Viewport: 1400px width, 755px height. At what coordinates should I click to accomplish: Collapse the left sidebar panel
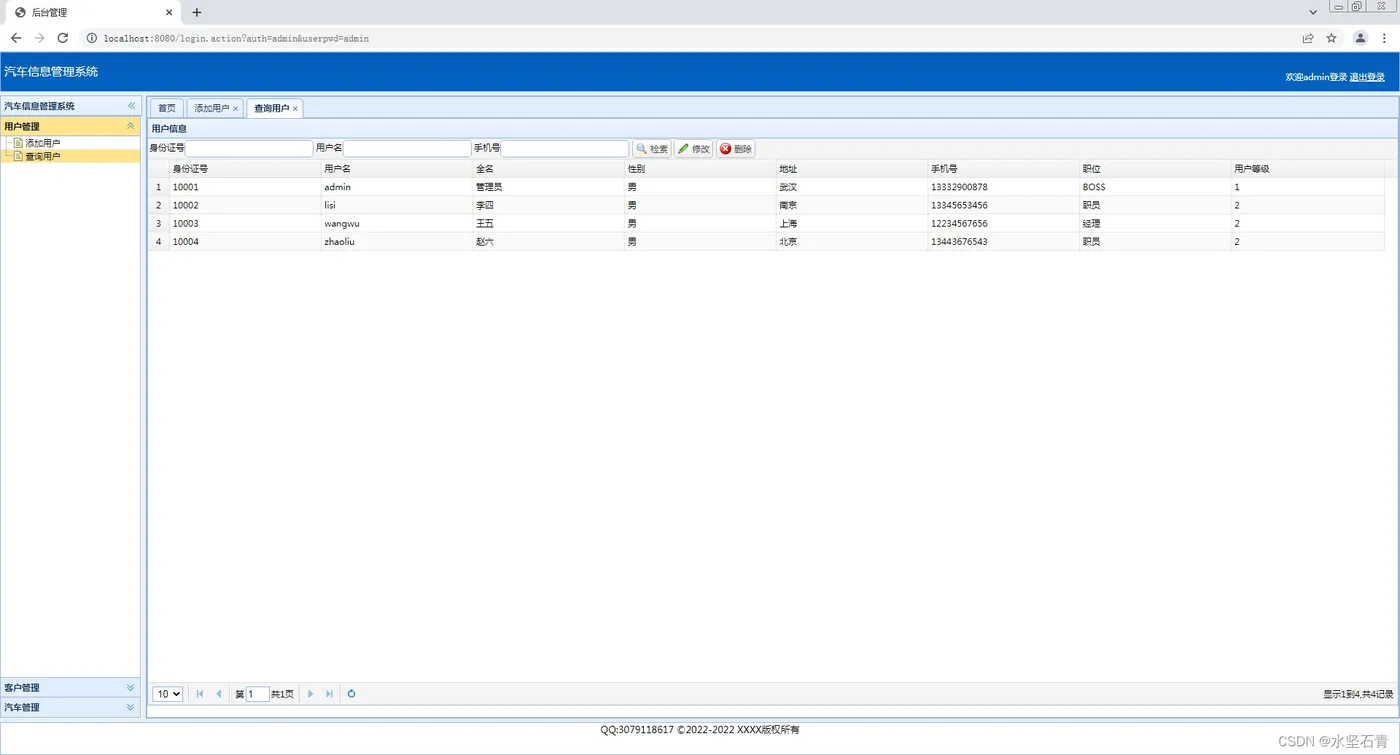point(131,106)
